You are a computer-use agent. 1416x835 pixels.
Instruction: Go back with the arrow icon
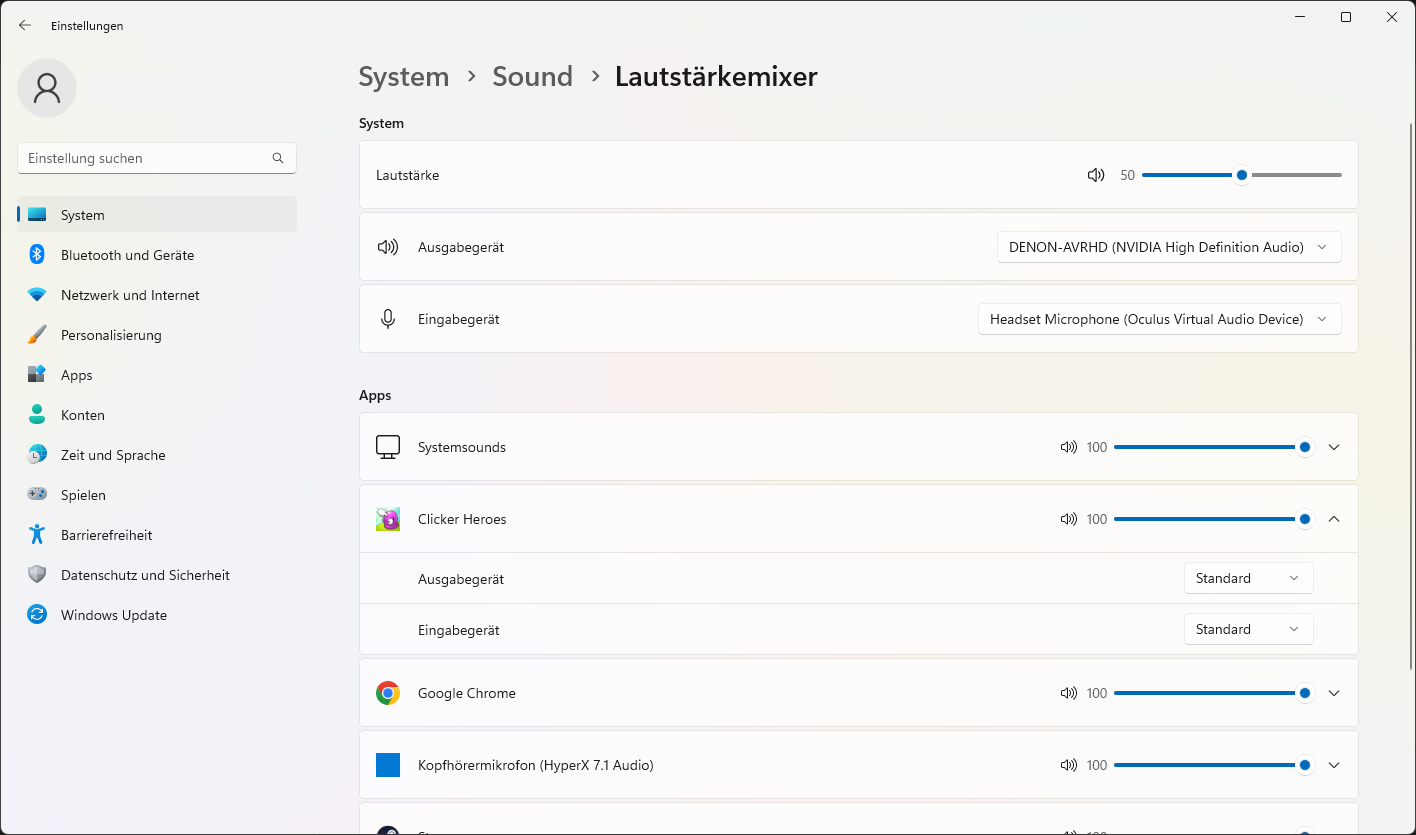tap(25, 25)
